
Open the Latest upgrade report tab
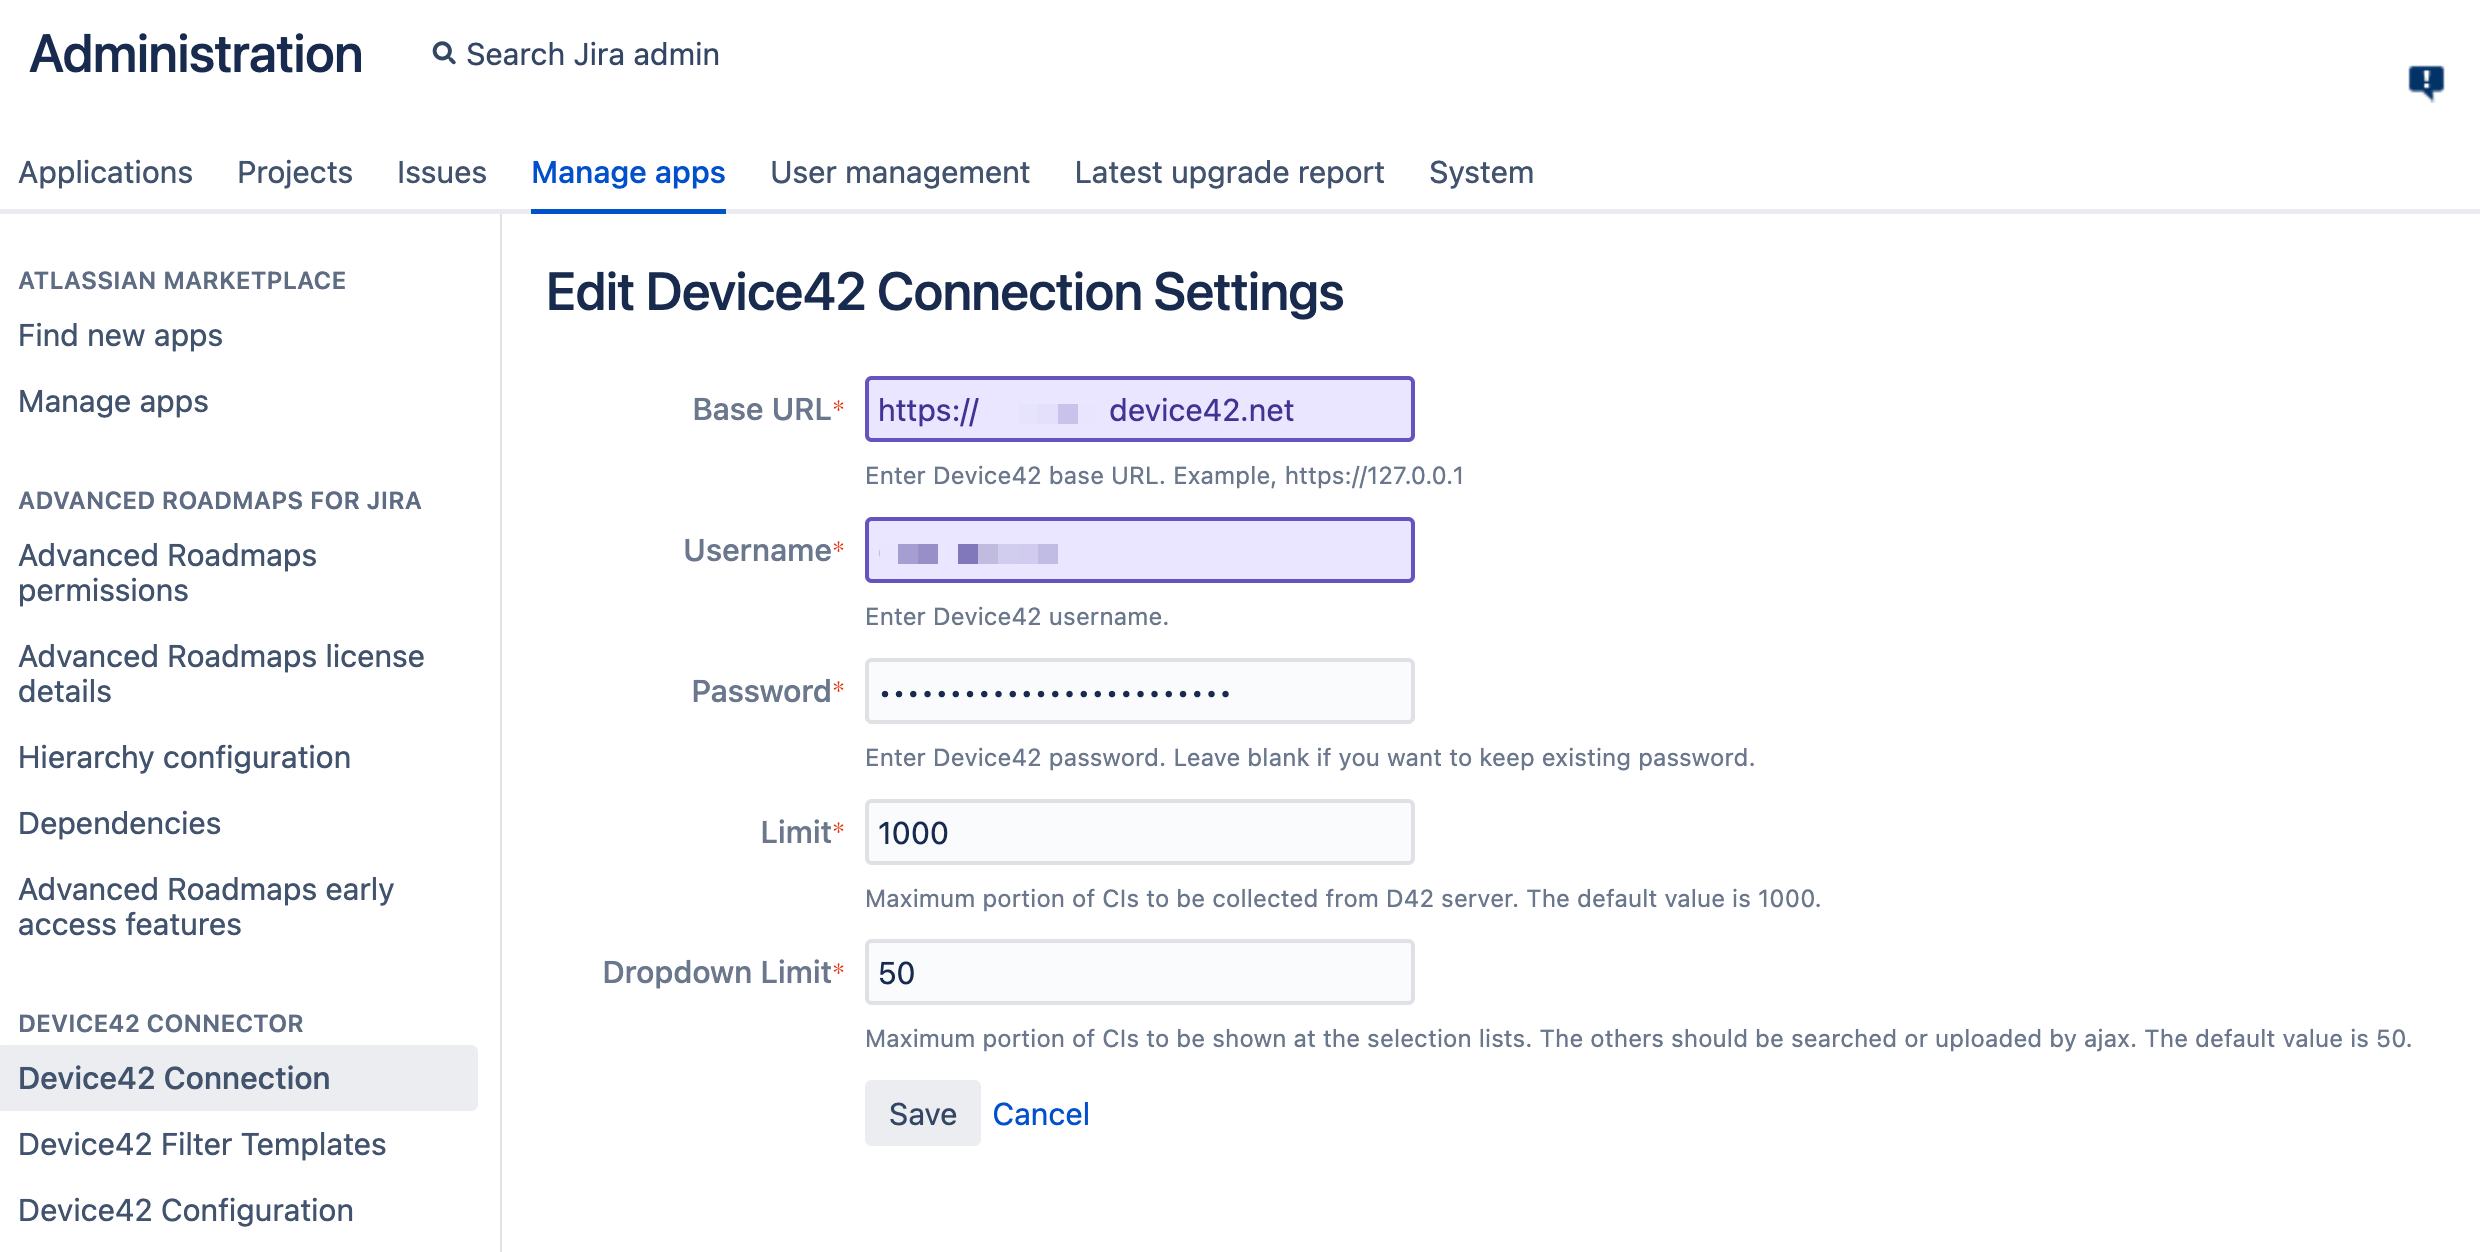1229,172
